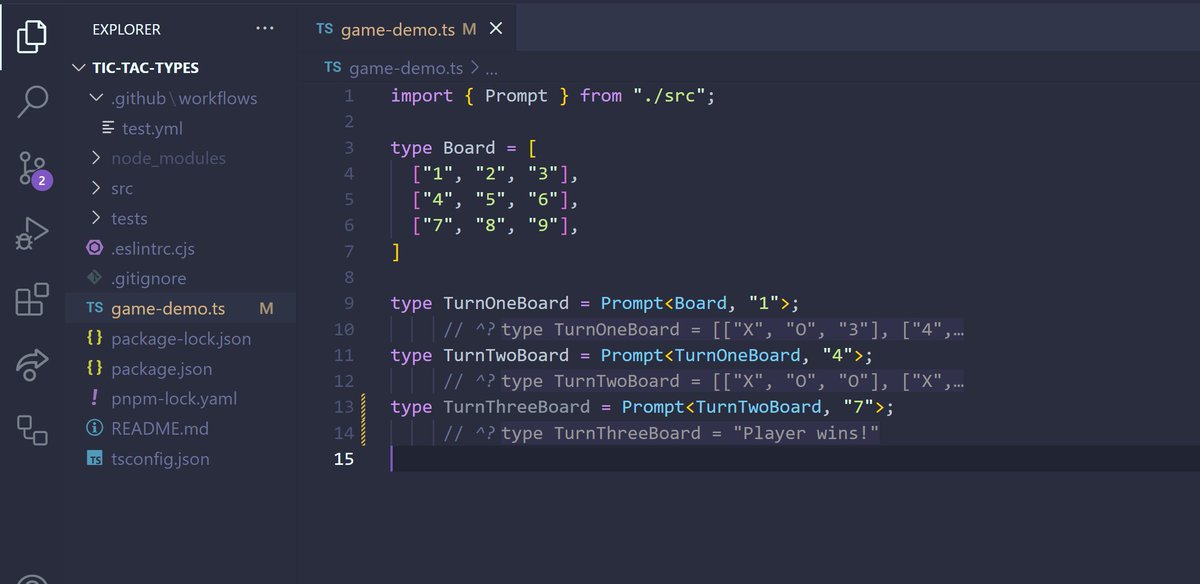This screenshot has height=584, width=1200.
Task: Open the .gitignore file
Action: [x=148, y=278]
